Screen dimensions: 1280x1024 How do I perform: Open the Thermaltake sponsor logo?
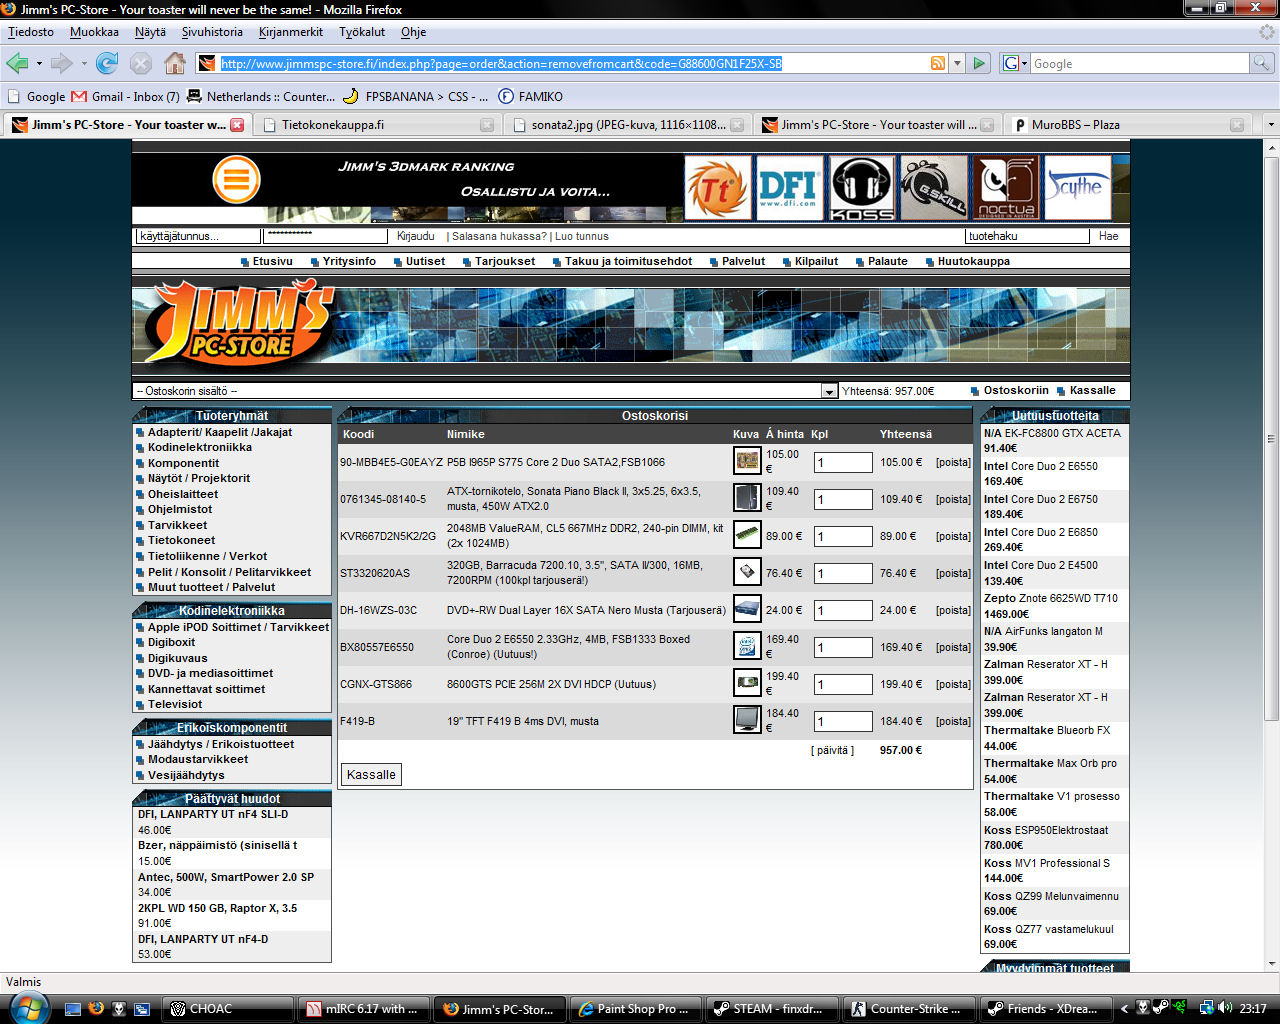pyautogui.click(x=717, y=188)
